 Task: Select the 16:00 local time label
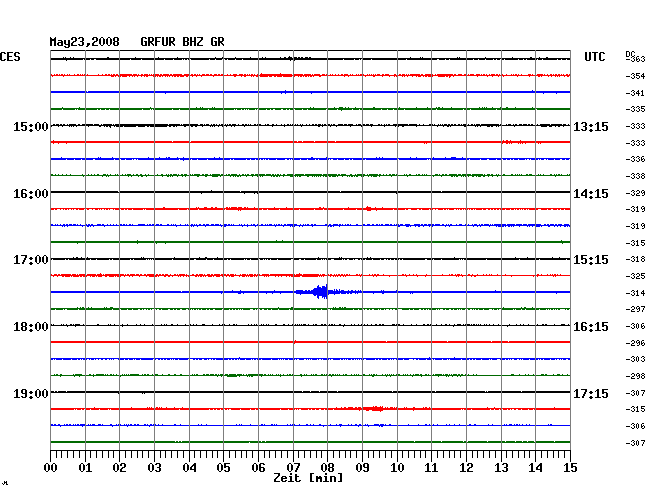31,194
